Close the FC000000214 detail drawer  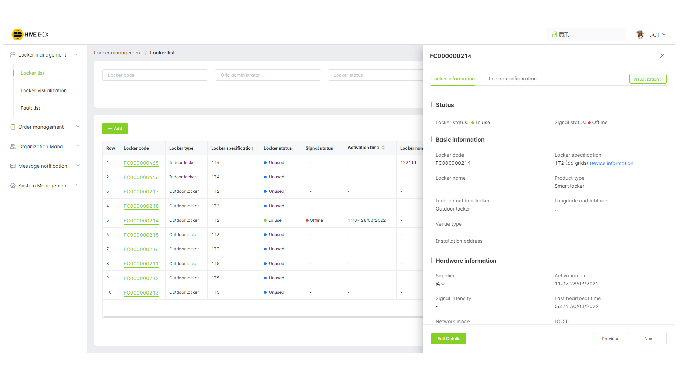pyautogui.click(x=662, y=56)
